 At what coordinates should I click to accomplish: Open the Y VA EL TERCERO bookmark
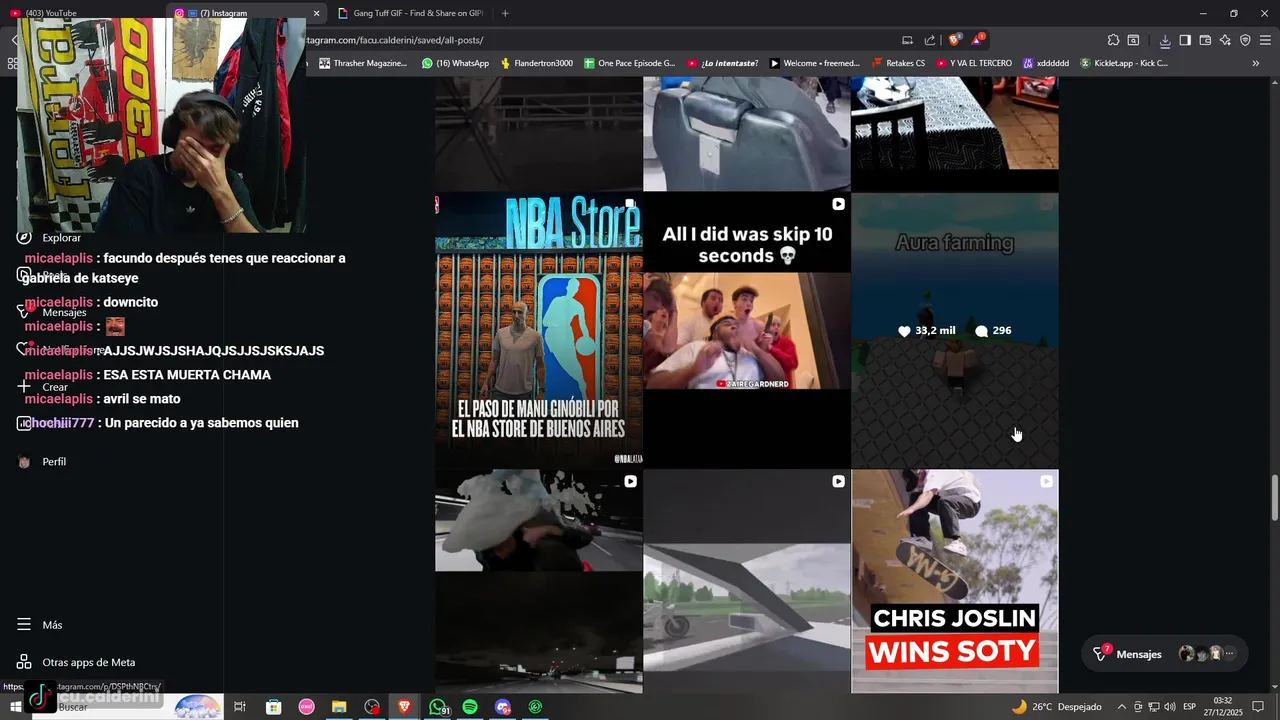[x=974, y=63]
